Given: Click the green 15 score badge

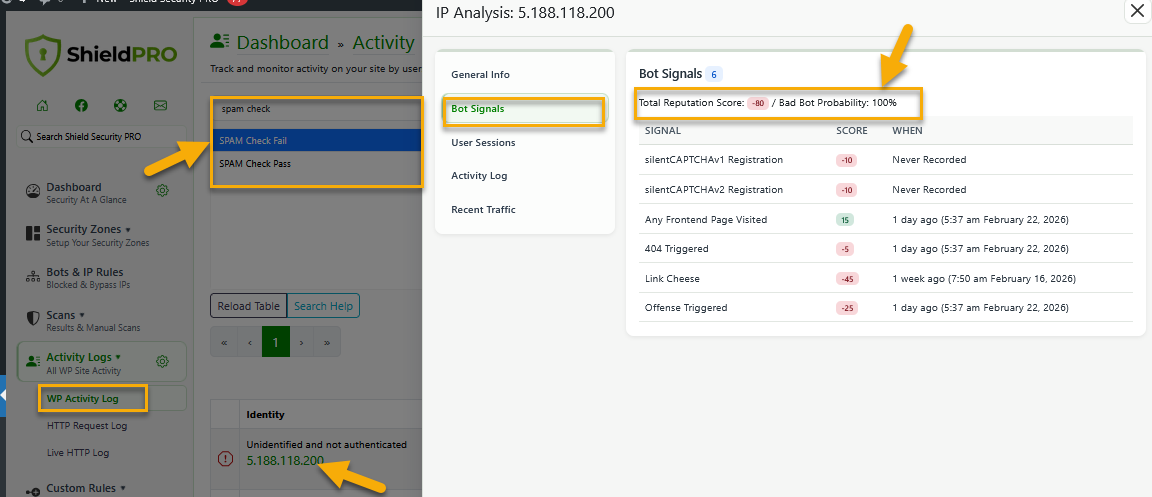Looking at the screenshot, I should 845,220.
